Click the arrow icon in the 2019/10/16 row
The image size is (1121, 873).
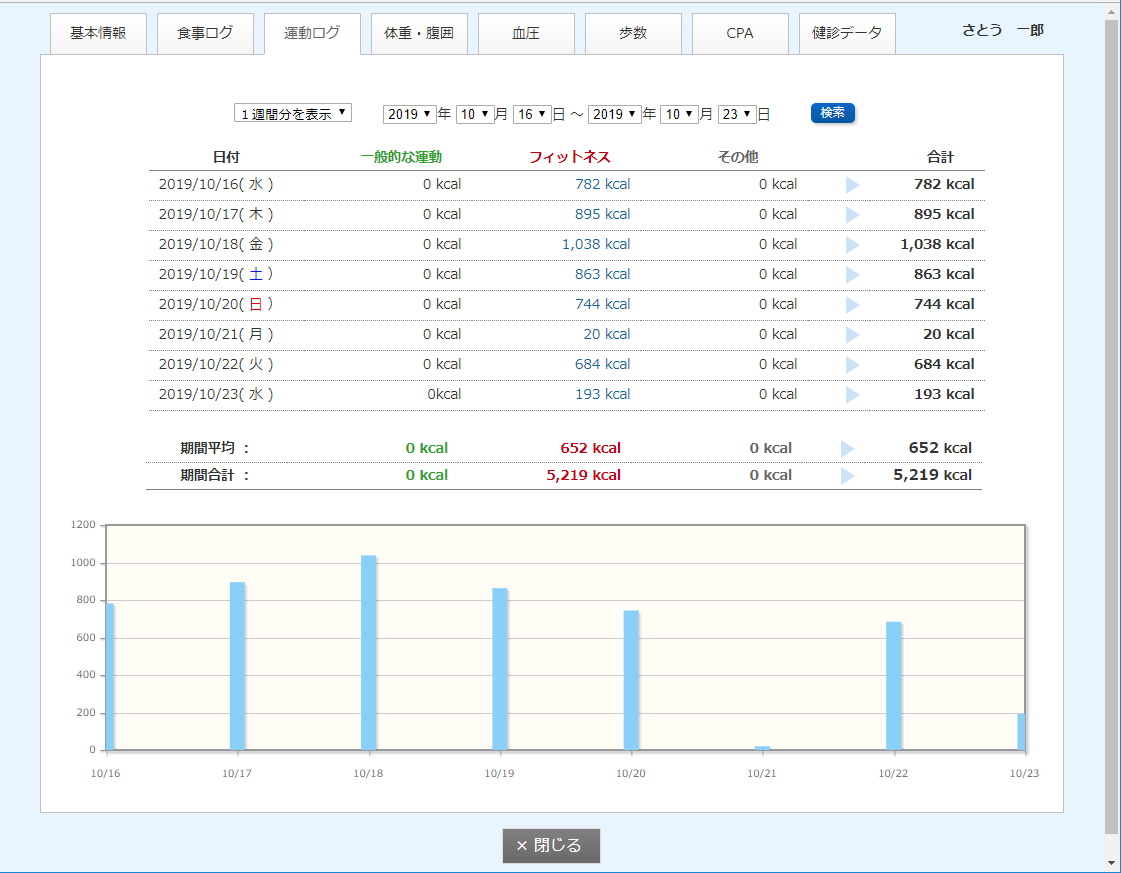pyautogui.click(x=852, y=185)
